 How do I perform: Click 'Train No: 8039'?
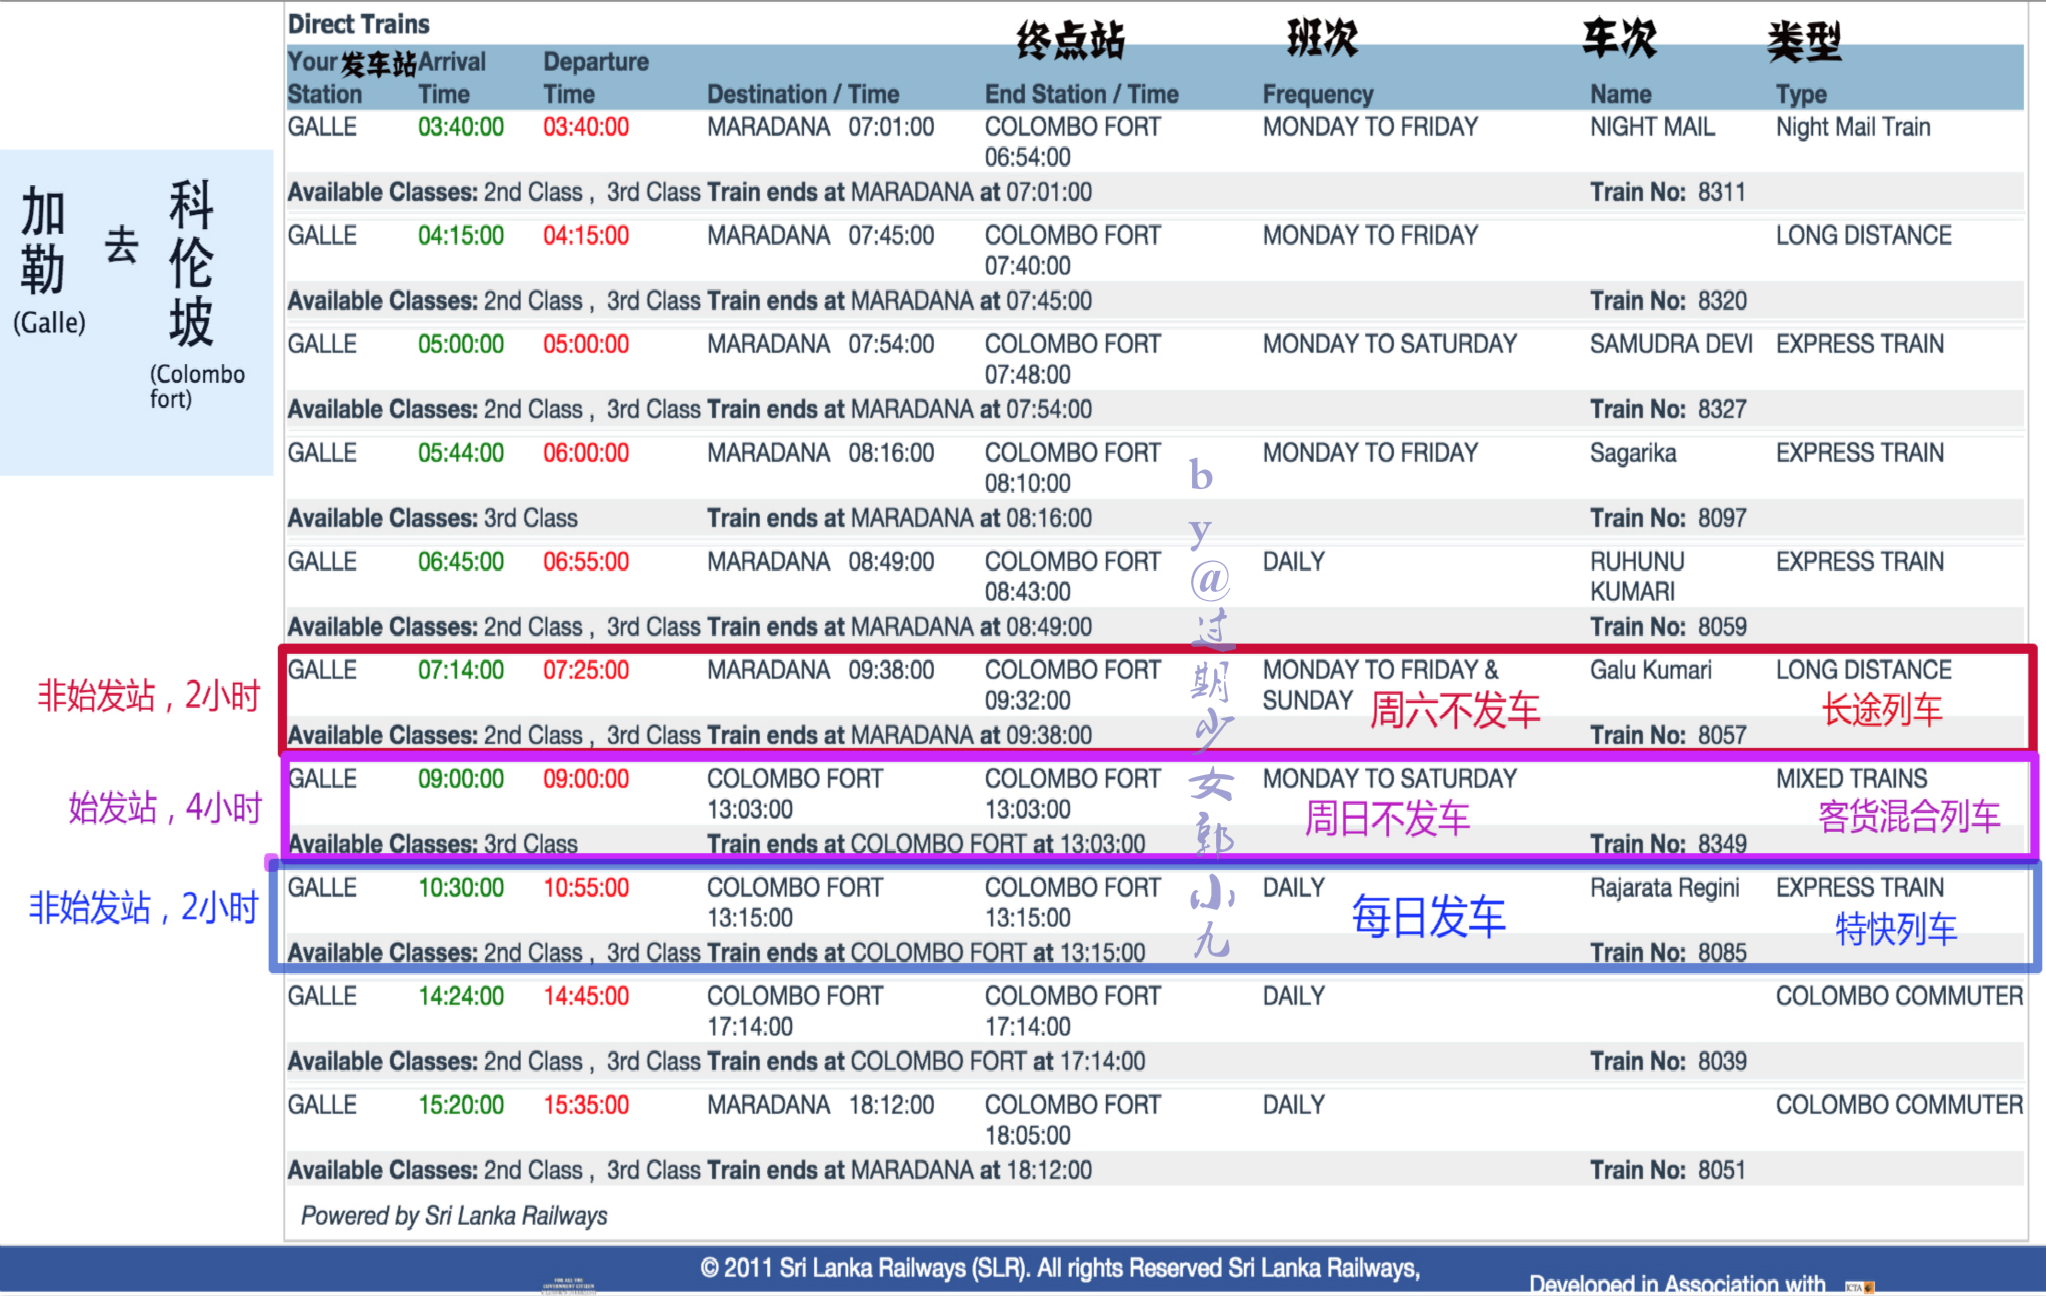coord(1668,1061)
